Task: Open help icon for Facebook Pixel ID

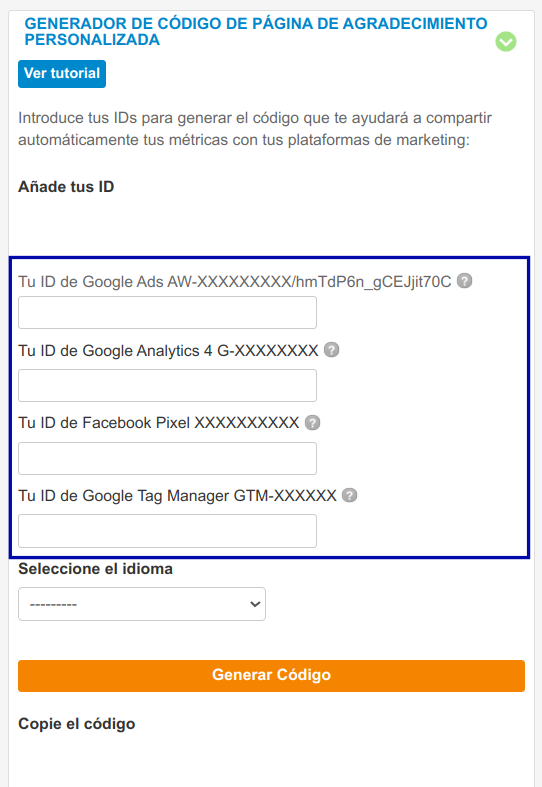Action: coord(312,423)
